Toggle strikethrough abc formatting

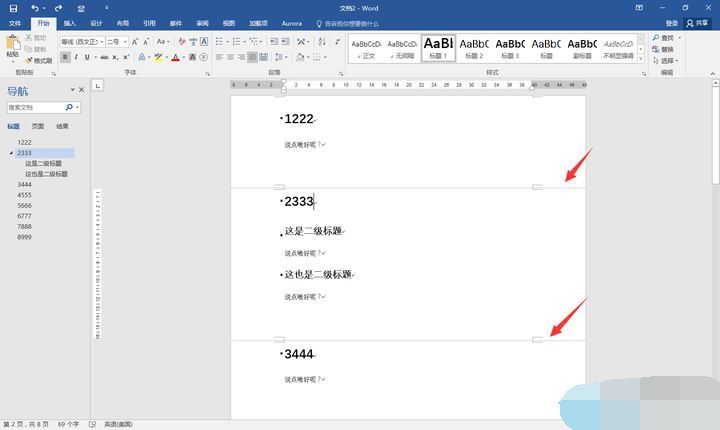[104, 57]
